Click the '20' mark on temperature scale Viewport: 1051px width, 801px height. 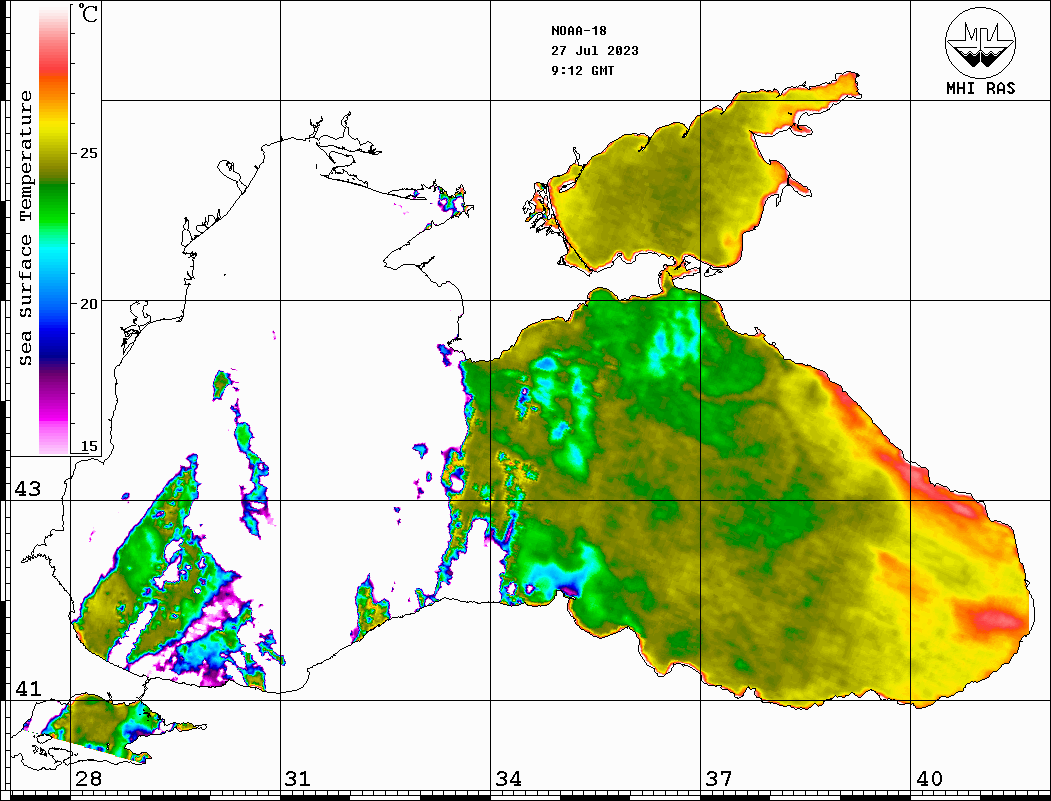pyautogui.click(x=88, y=304)
